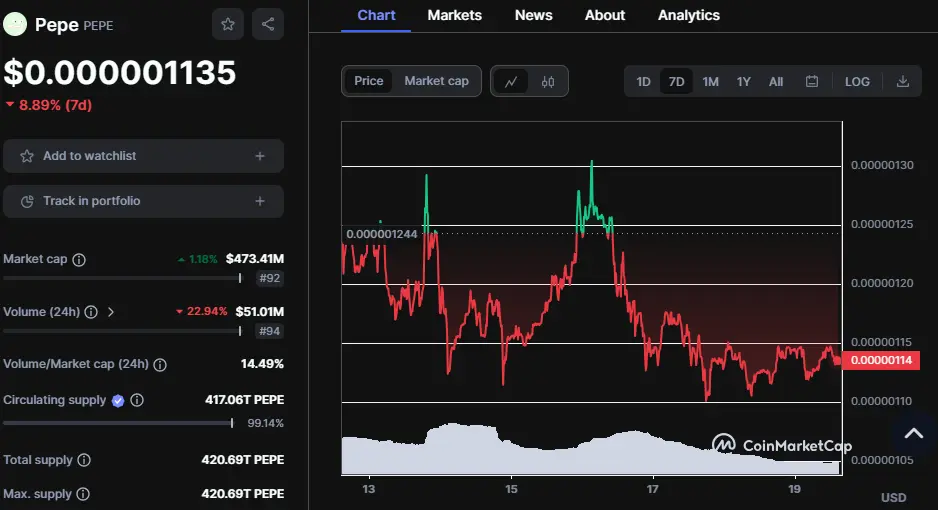Open the calendar date range icon
The image size is (938, 510).
coord(812,81)
